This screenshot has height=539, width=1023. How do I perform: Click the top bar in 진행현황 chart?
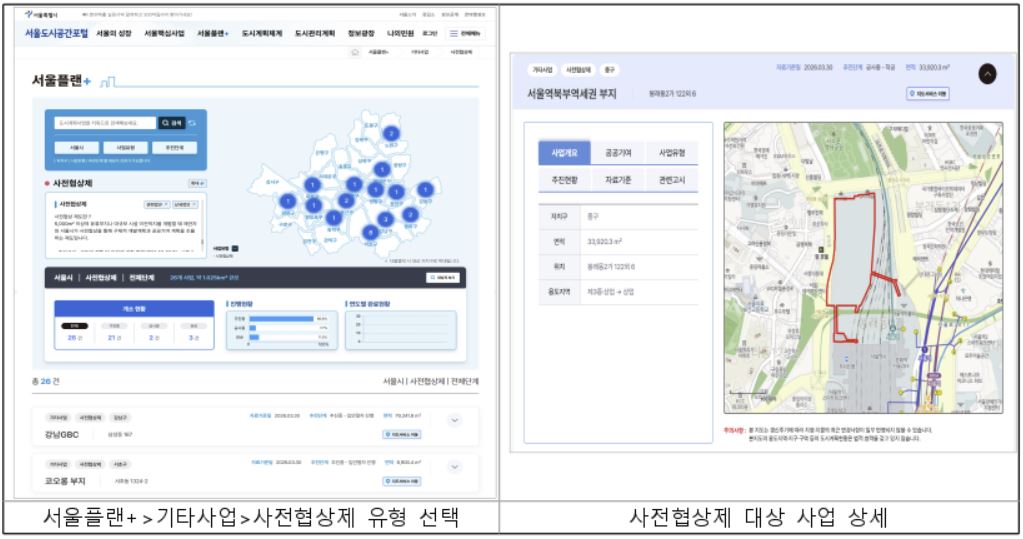281,318
